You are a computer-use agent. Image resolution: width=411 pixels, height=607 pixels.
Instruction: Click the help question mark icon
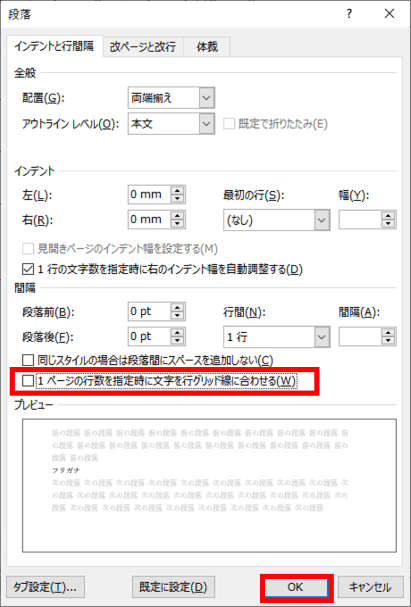click(x=349, y=15)
